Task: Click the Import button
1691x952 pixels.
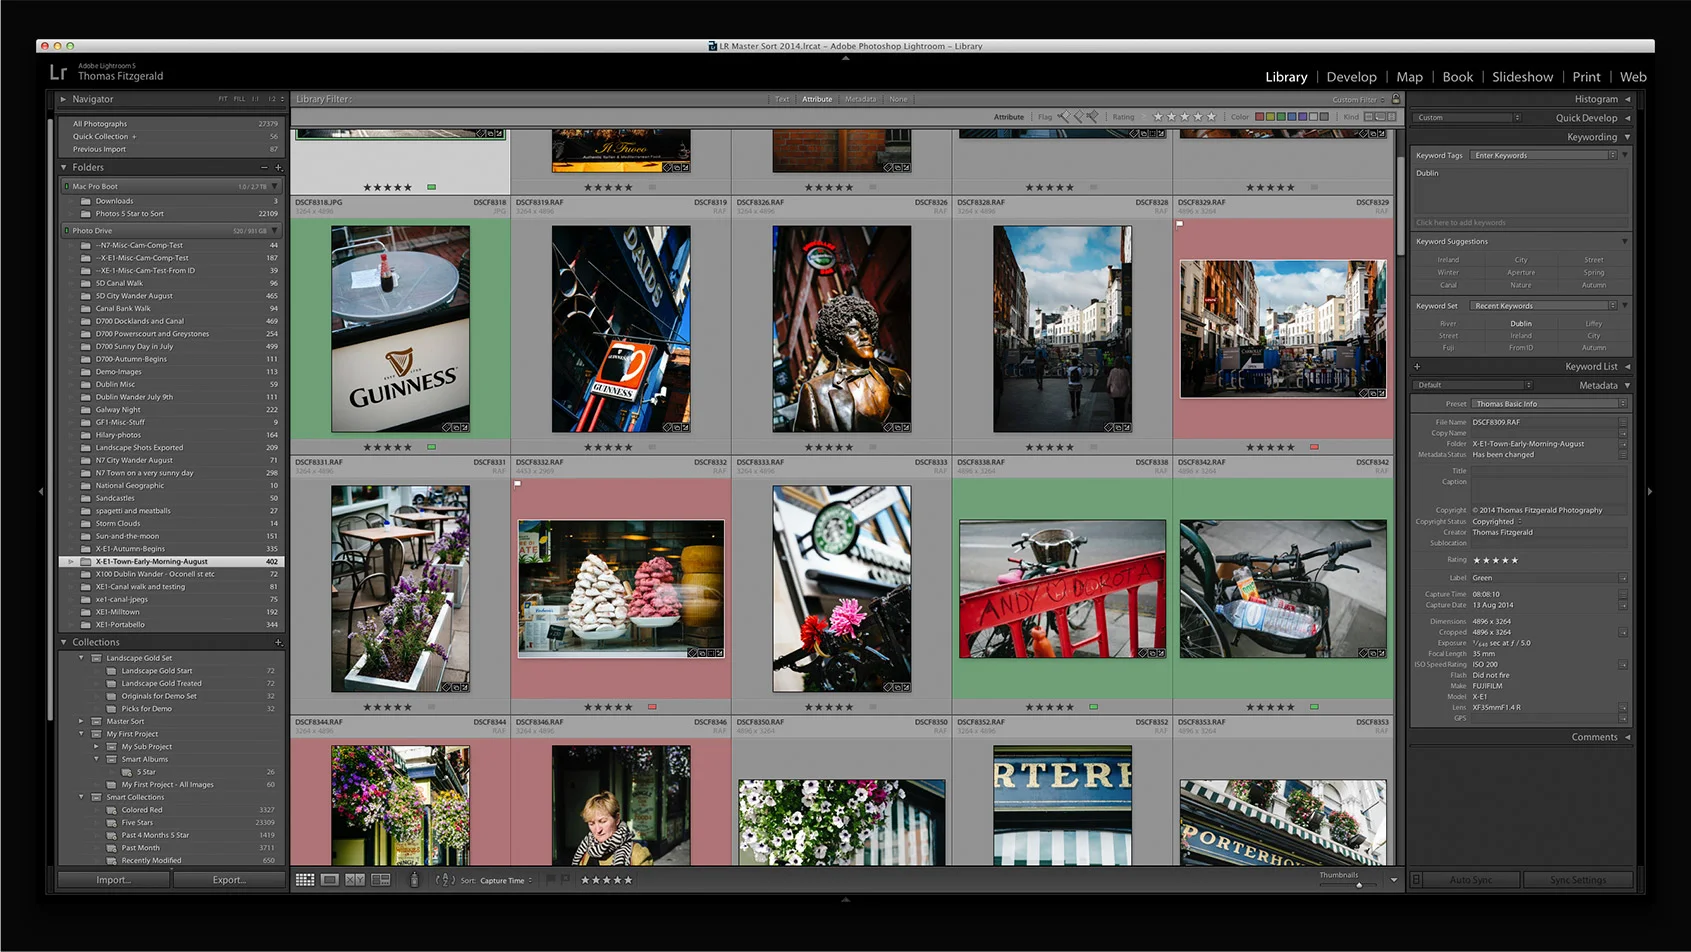Action: click(113, 880)
